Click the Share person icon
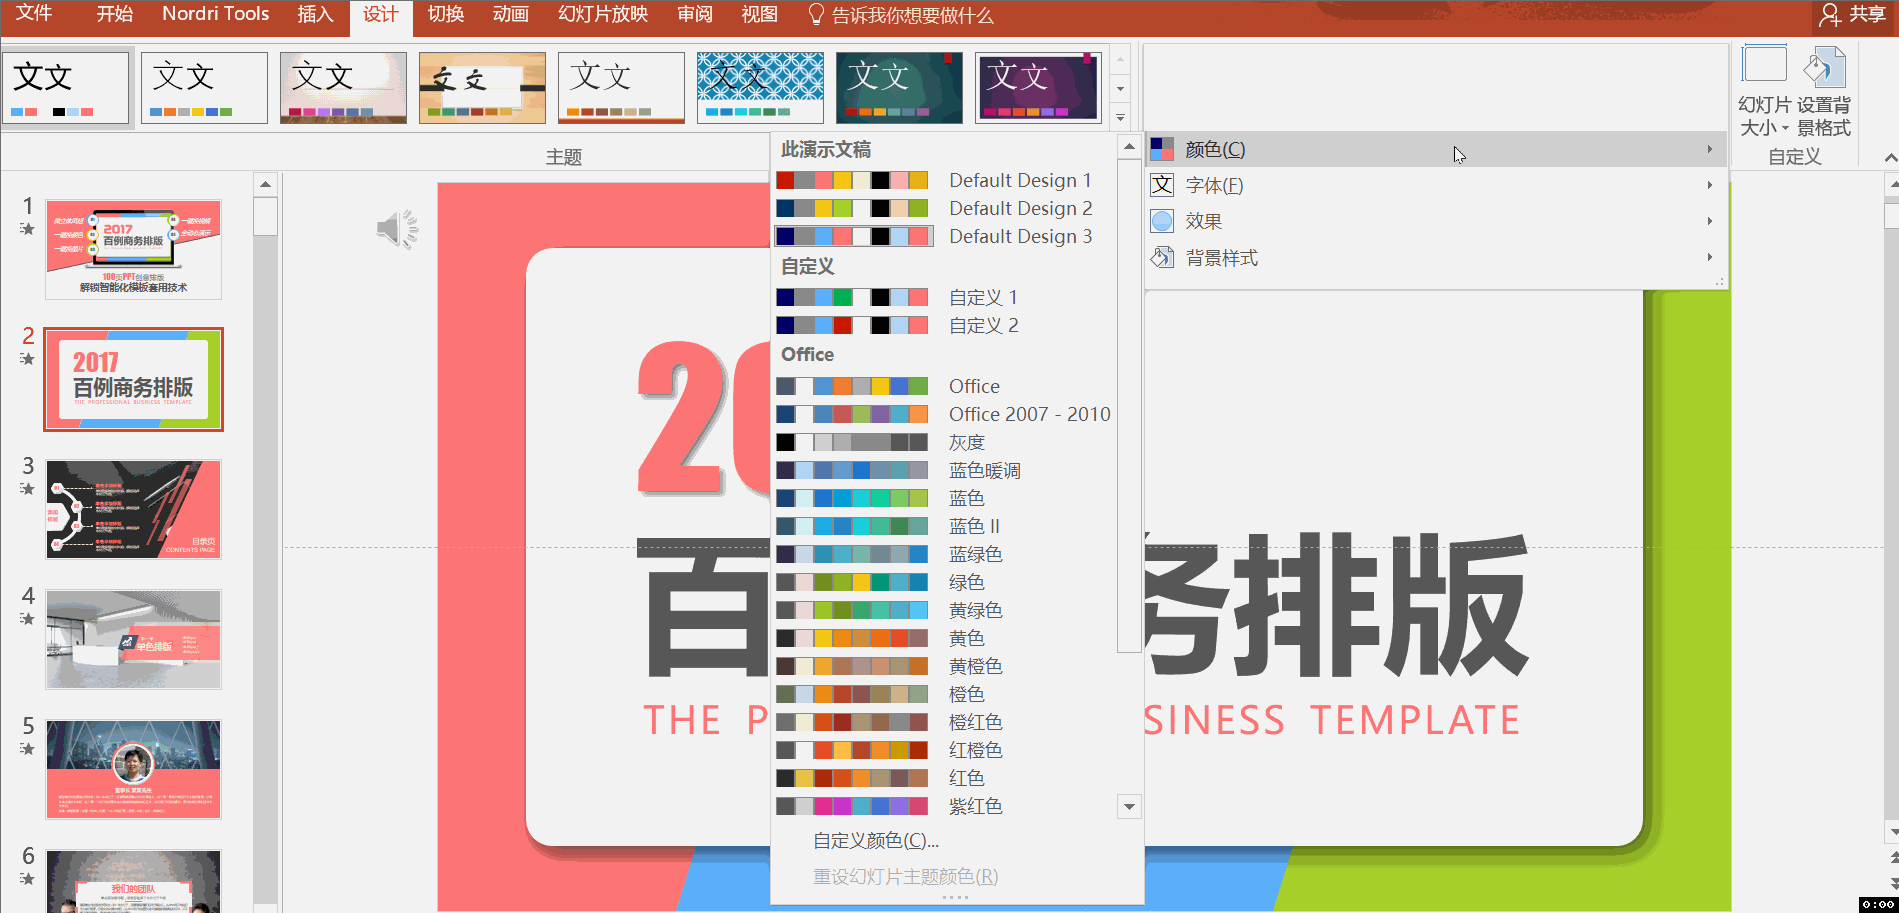Image resolution: width=1899 pixels, height=913 pixels. [x=1829, y=15]
